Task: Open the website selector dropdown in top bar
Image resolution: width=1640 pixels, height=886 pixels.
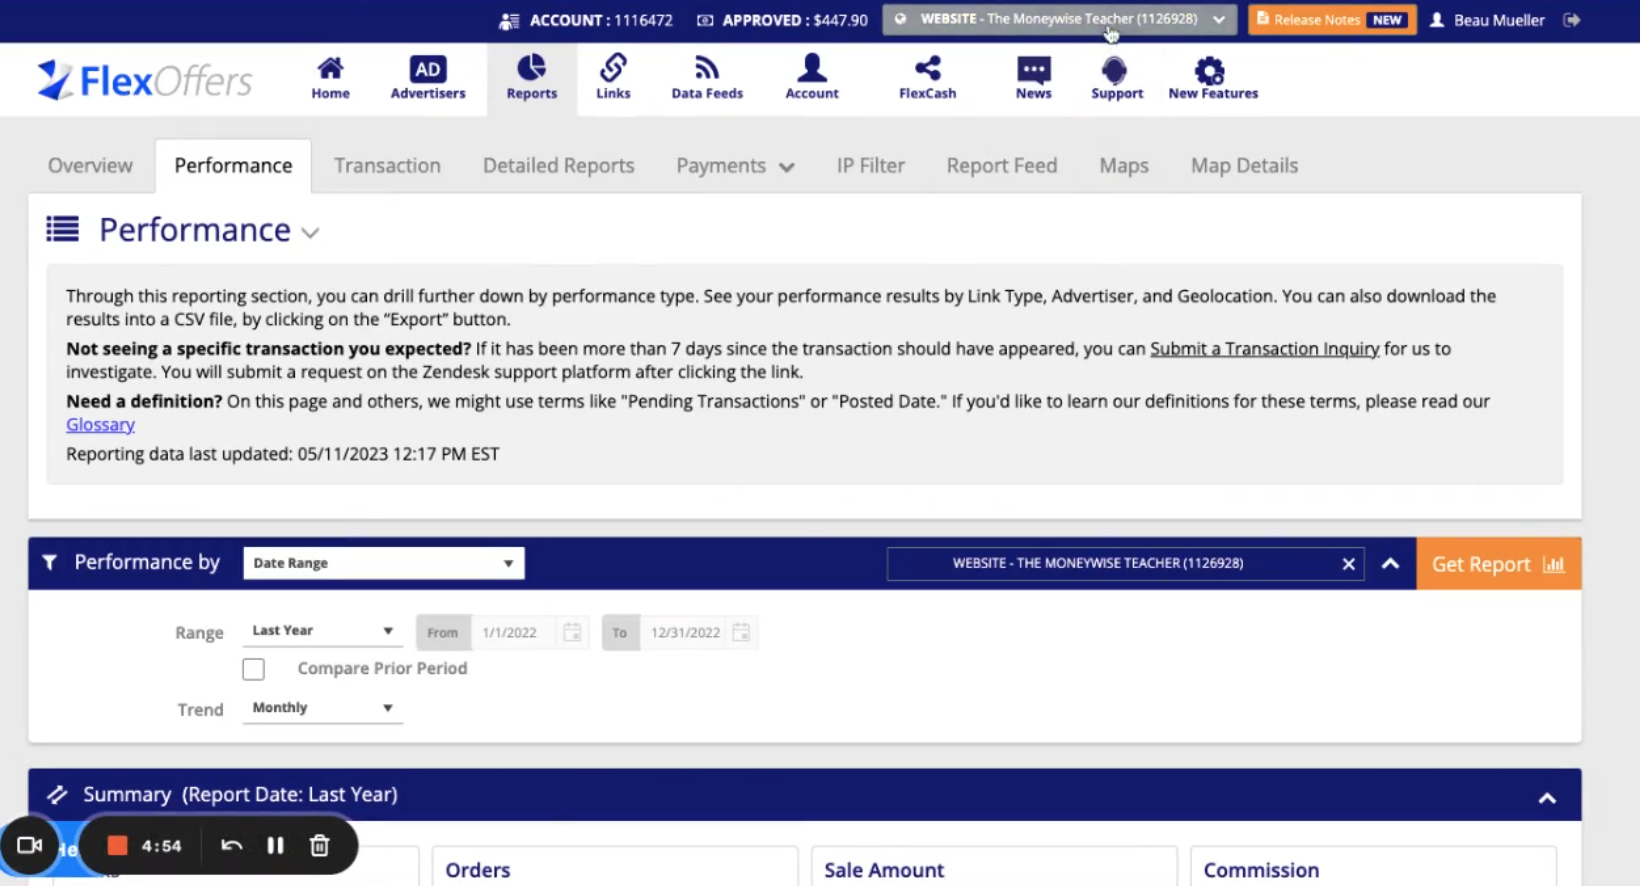Action: click(1059, 20)
